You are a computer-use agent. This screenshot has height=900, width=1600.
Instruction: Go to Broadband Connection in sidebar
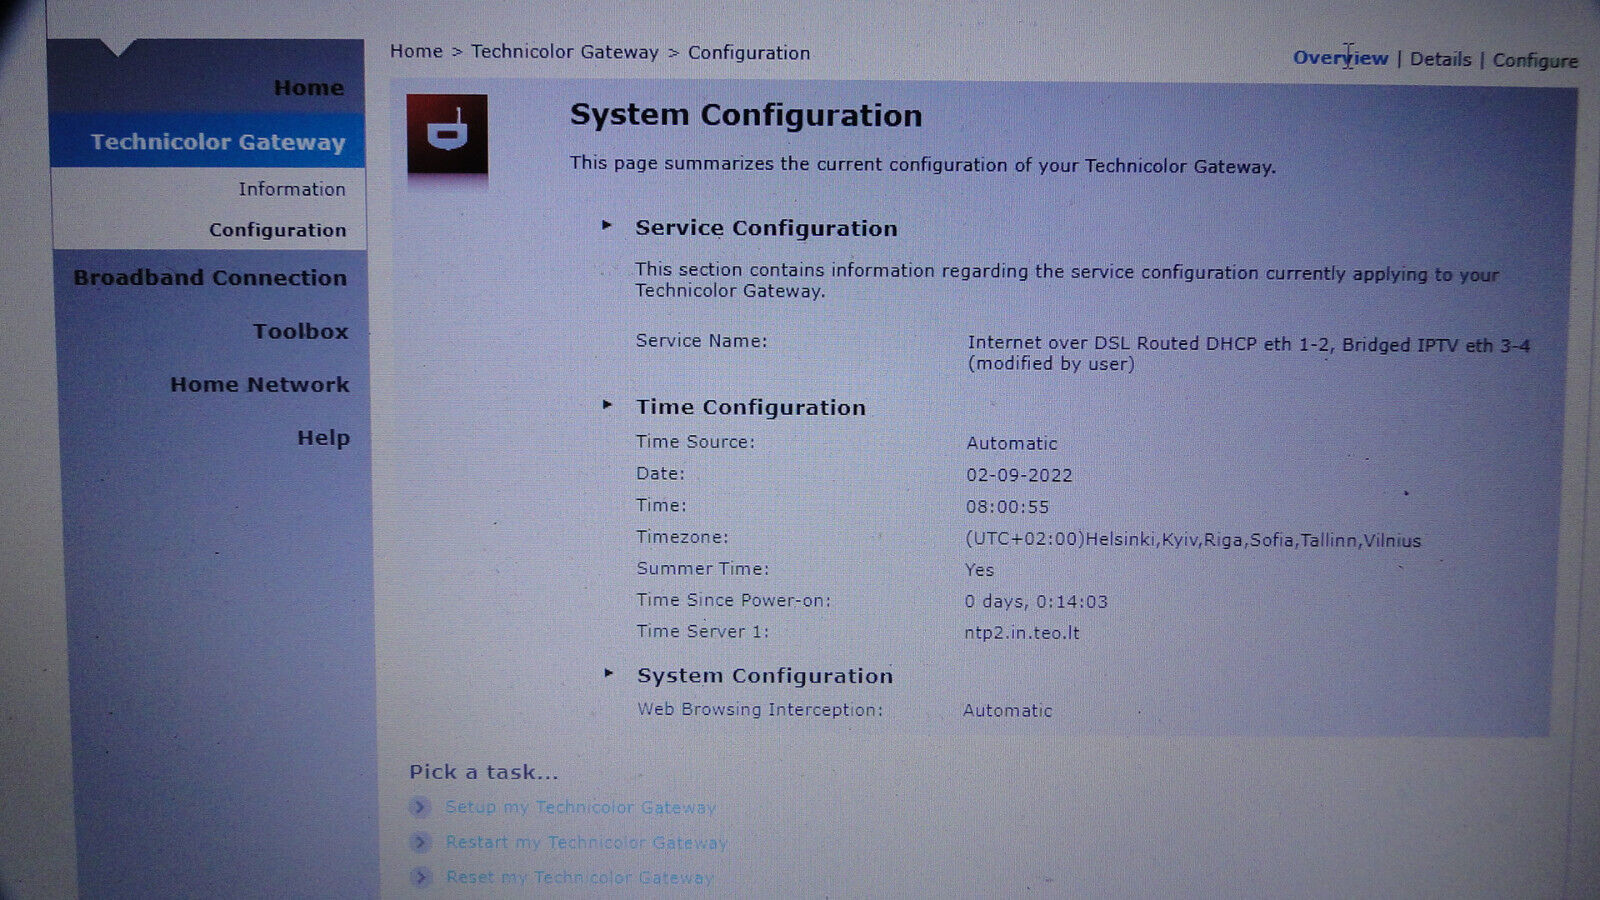click(210, 278)
